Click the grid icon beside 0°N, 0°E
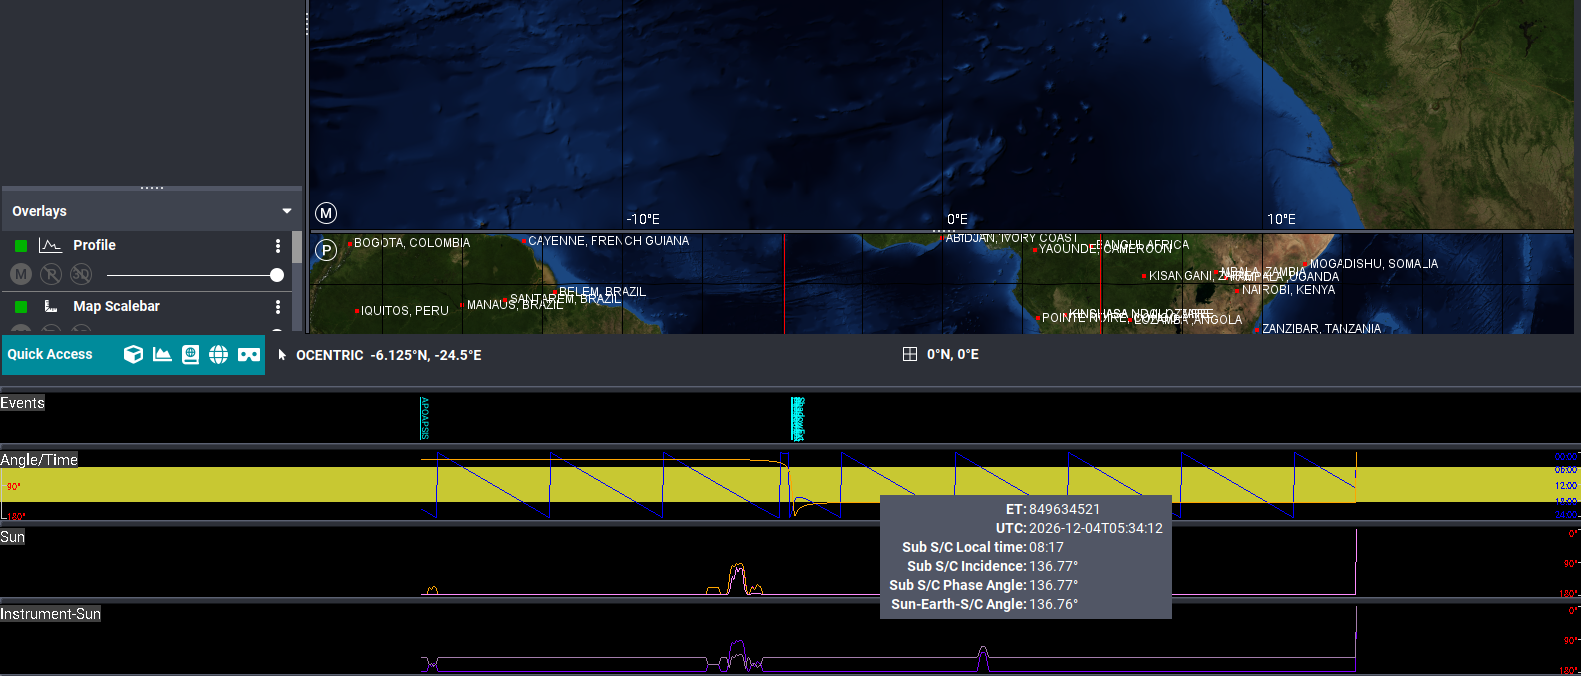Viewport: 1581px width, 676px height. [910, 354]
